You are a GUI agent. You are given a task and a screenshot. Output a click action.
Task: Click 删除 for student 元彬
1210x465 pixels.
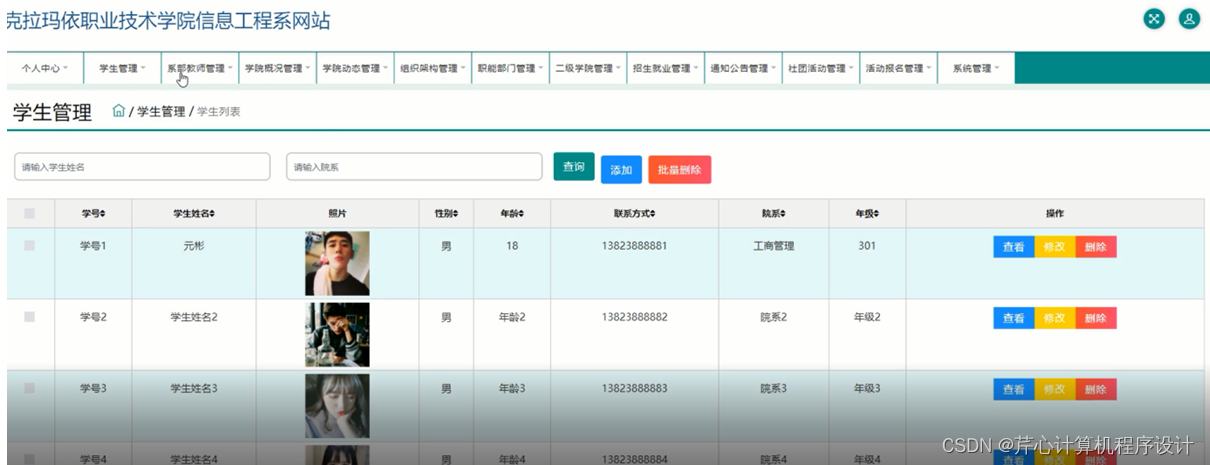[x=1096, y=247]
